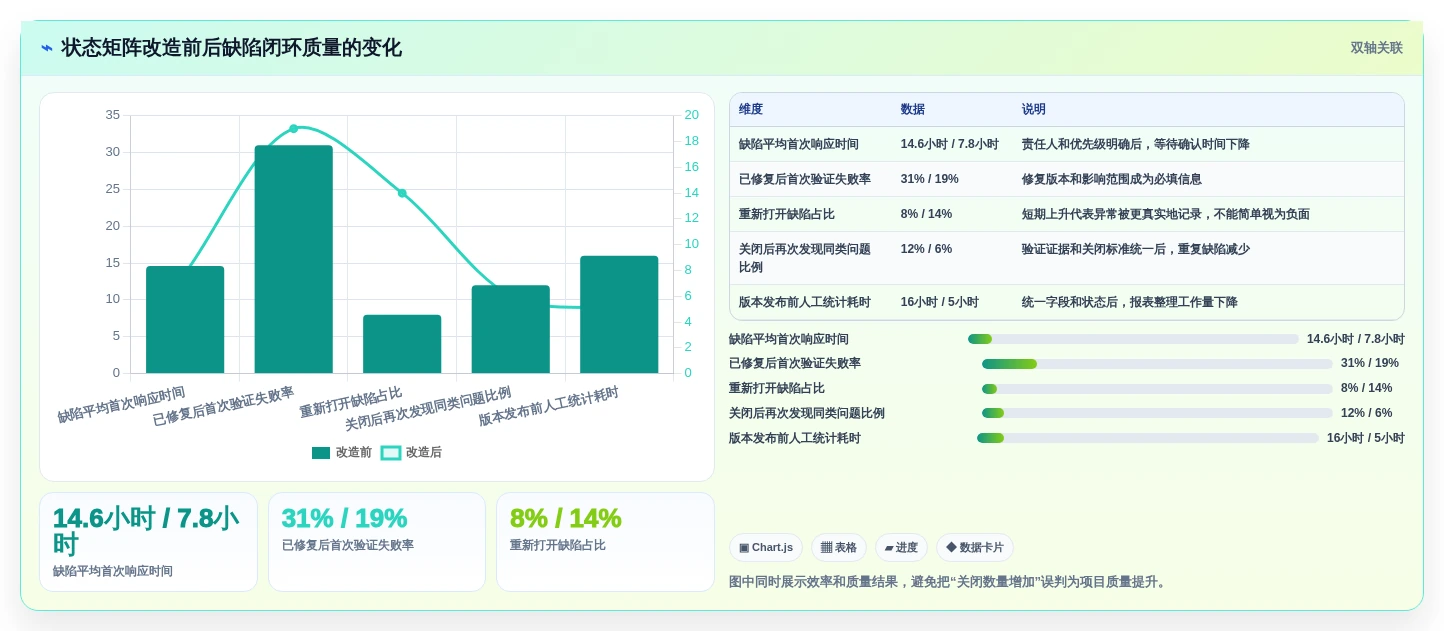Click the 表格 tag chip

(x=839, y=548)
